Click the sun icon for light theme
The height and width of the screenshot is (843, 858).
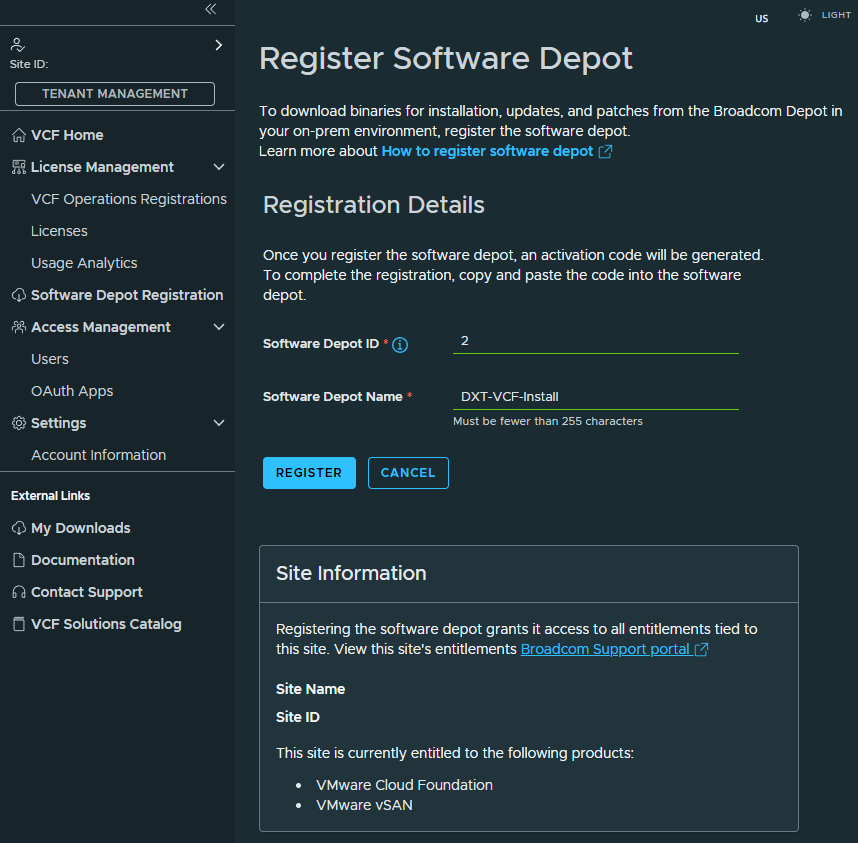click(x=804, y=15)
